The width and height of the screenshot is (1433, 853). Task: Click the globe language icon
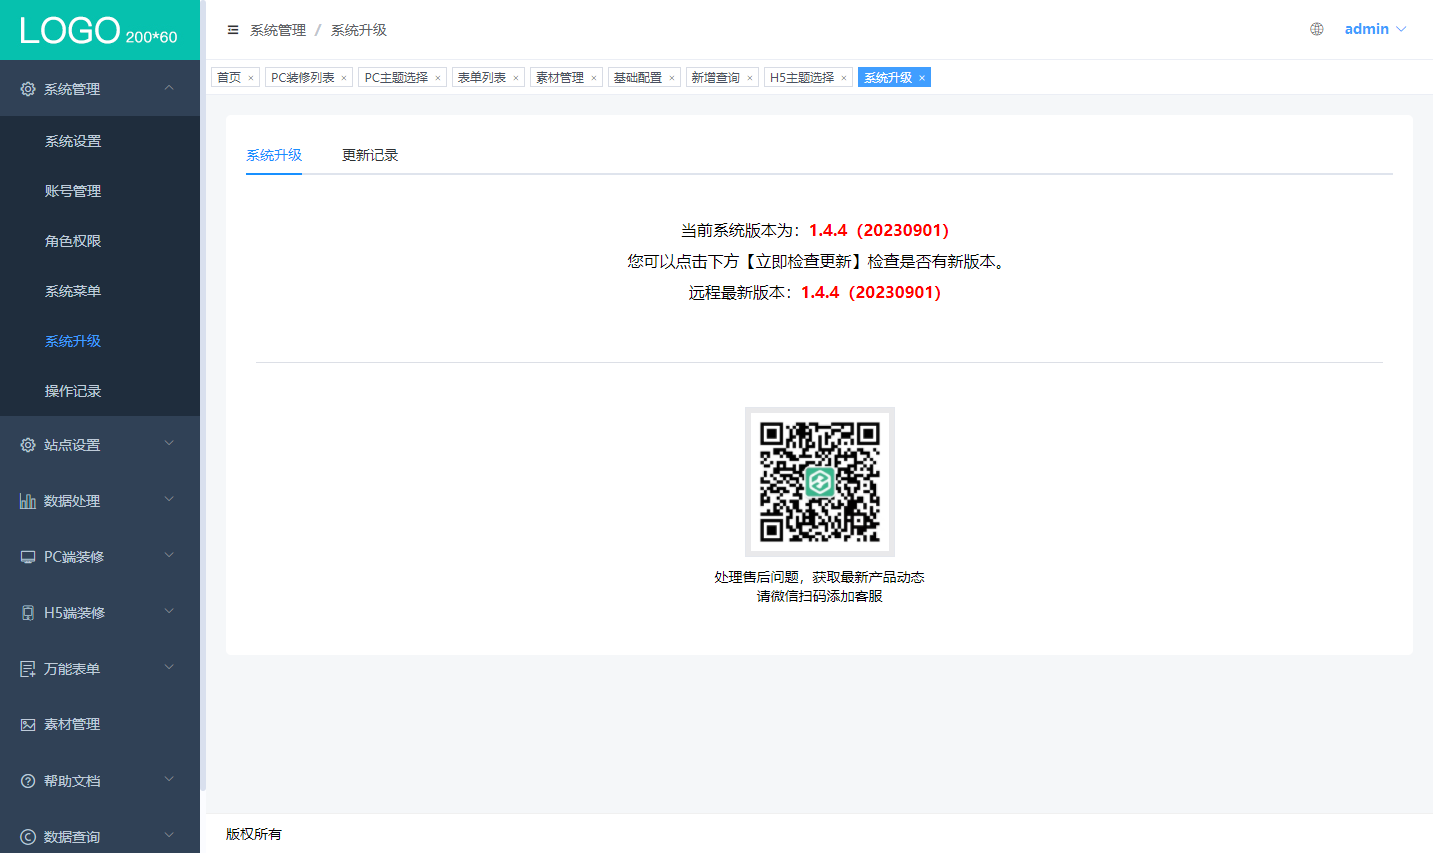1317,29
